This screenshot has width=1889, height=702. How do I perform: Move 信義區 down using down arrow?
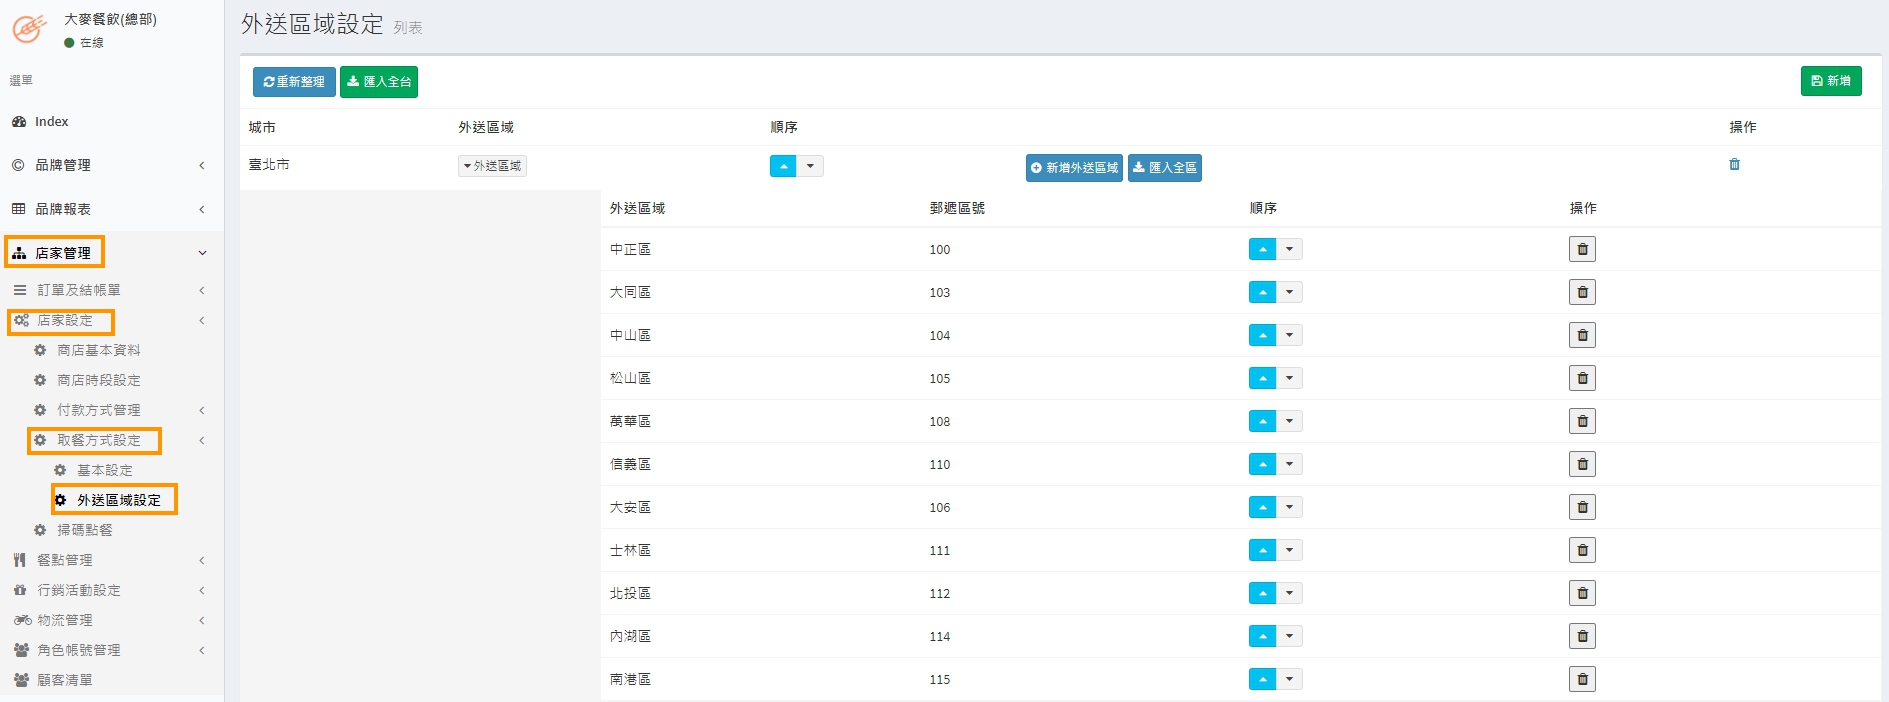1290,464
